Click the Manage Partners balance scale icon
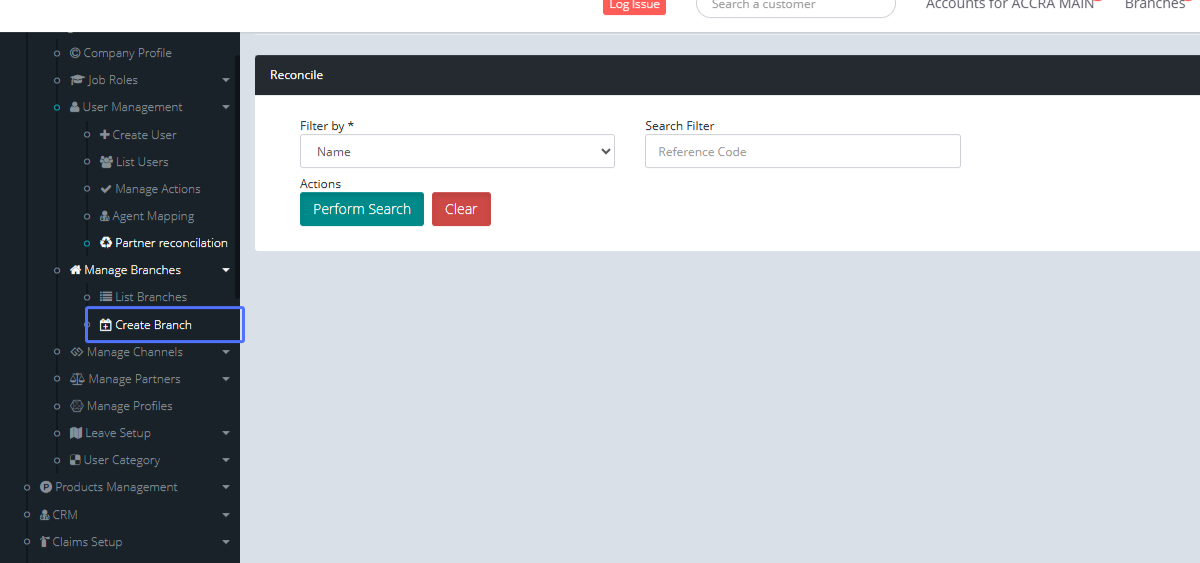1200x563 pixels. (x=77, y=379)
